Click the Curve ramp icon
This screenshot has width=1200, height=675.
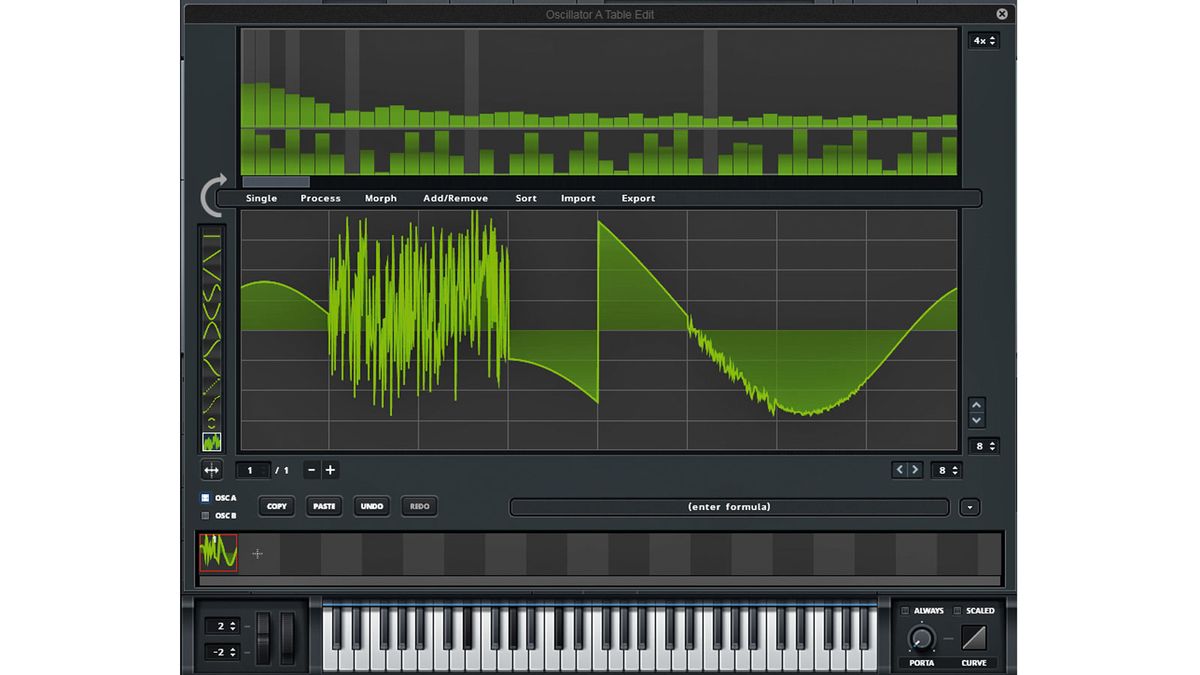pyautogui.click(x=973, y=638)
